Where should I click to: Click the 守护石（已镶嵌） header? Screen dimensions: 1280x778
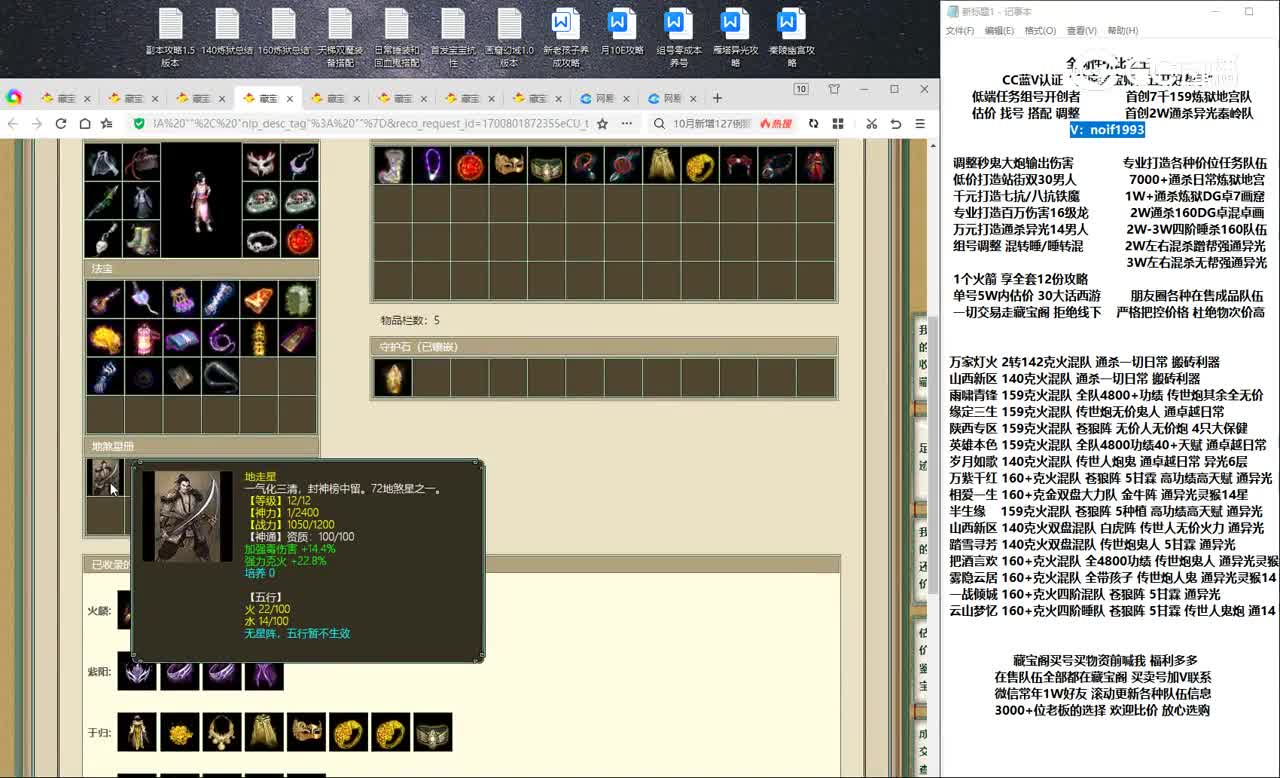603,346
